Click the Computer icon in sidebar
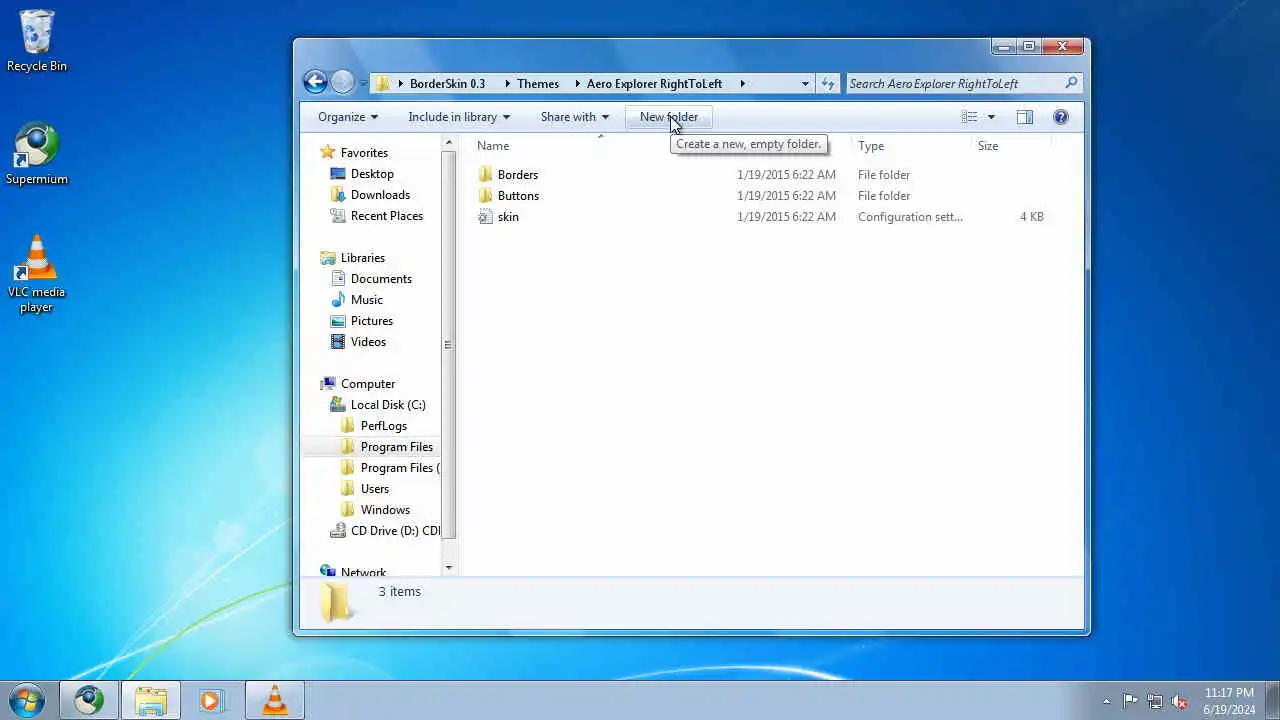The image size is (1280, 720). point(327,383)
